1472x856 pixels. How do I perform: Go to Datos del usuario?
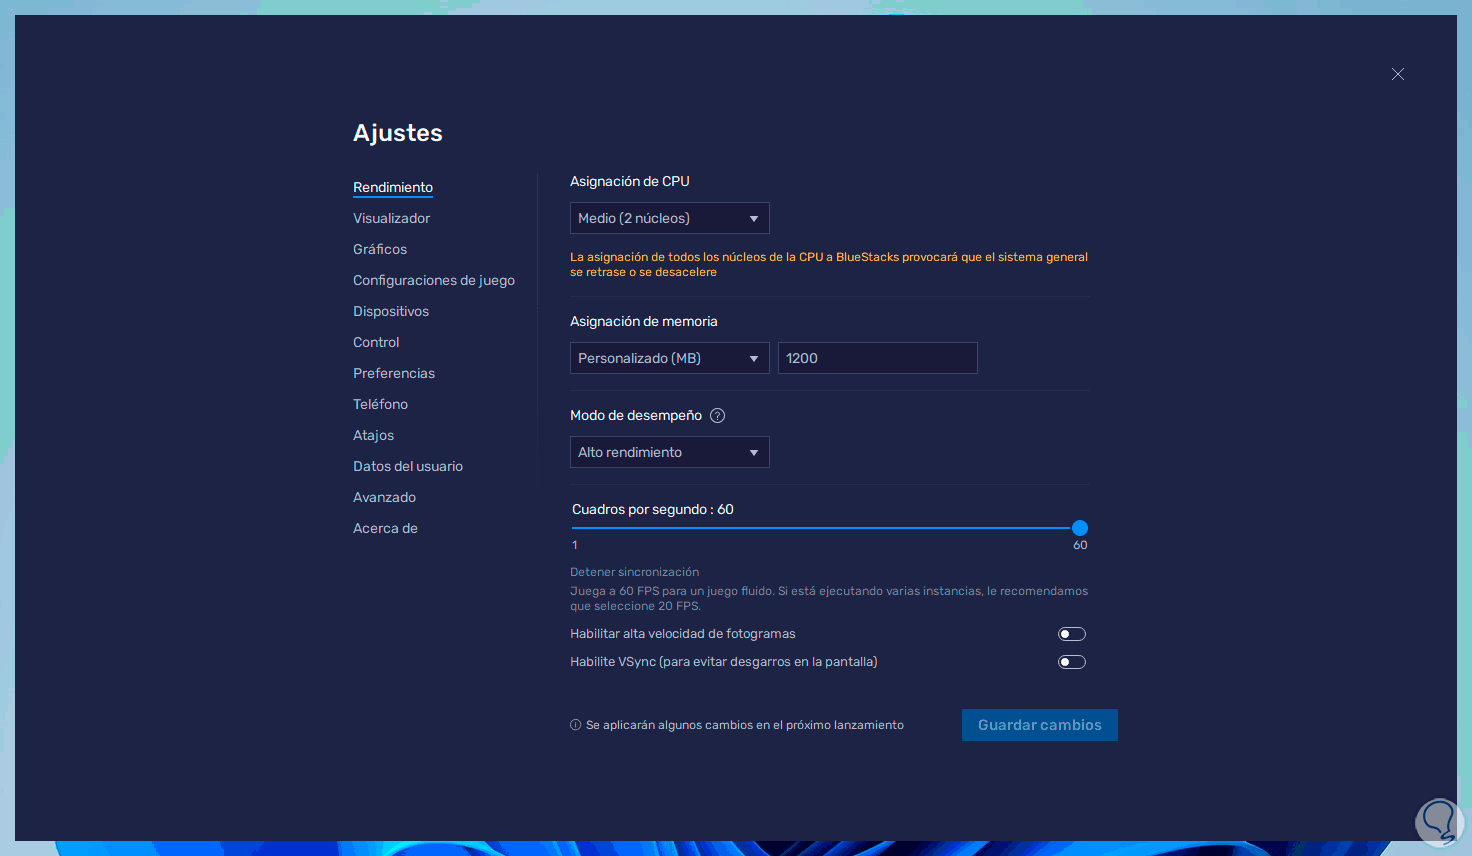pos(408,466)
